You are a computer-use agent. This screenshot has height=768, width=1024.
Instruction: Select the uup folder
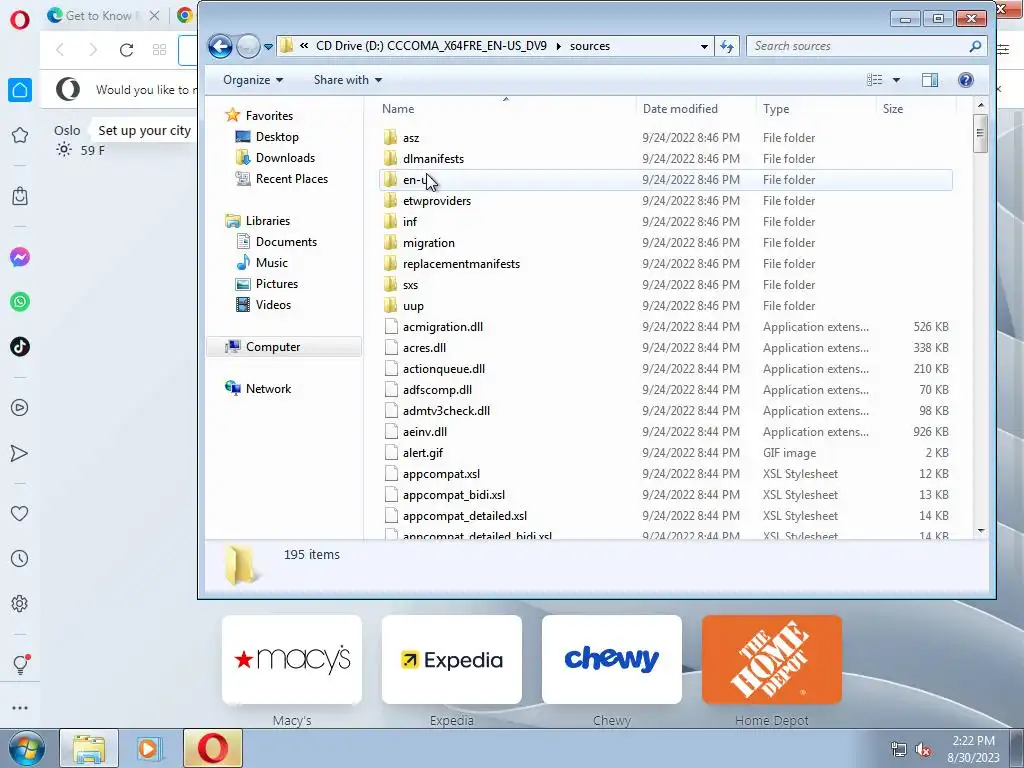(x=665, y=306)
